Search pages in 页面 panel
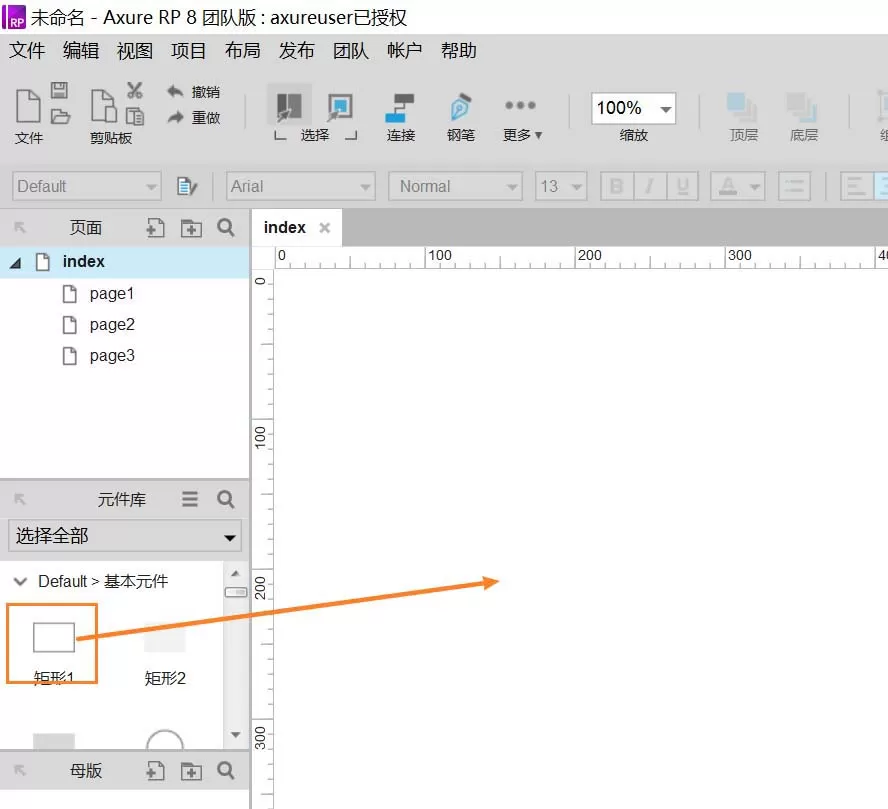888x809 pixels. coord(226,228)
